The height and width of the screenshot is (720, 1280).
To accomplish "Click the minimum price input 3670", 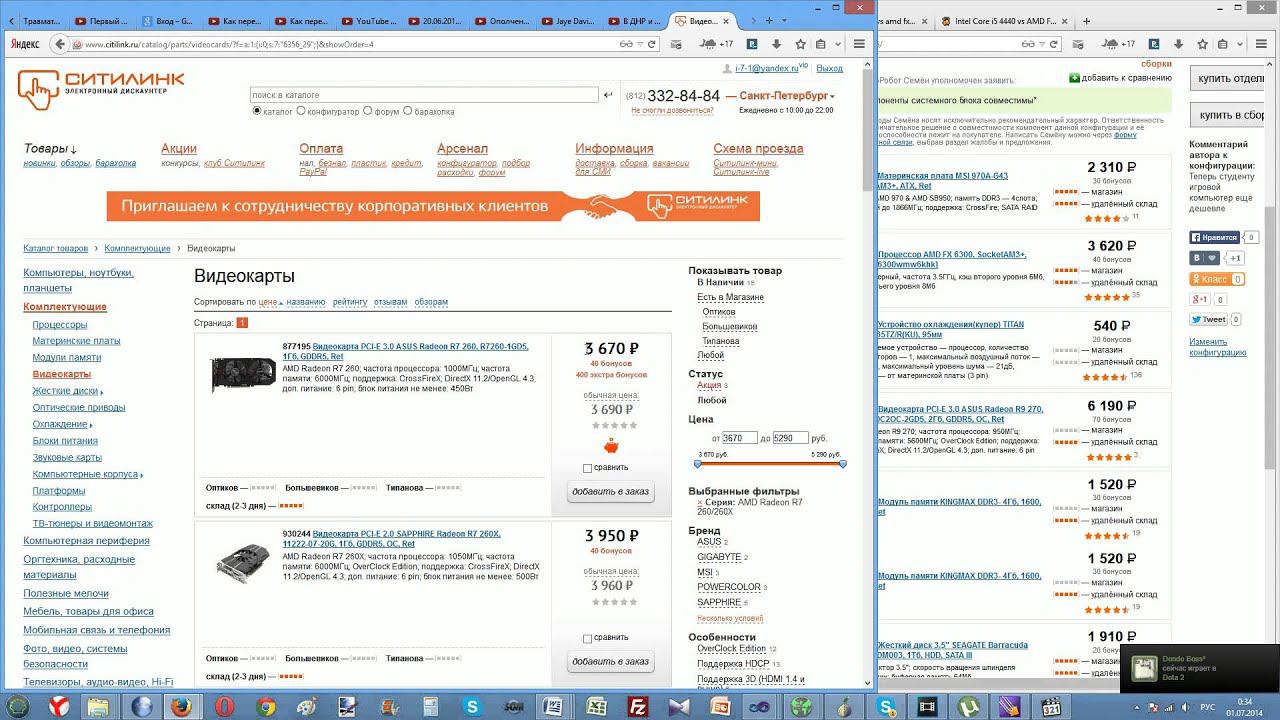I will tap(740, 438).
